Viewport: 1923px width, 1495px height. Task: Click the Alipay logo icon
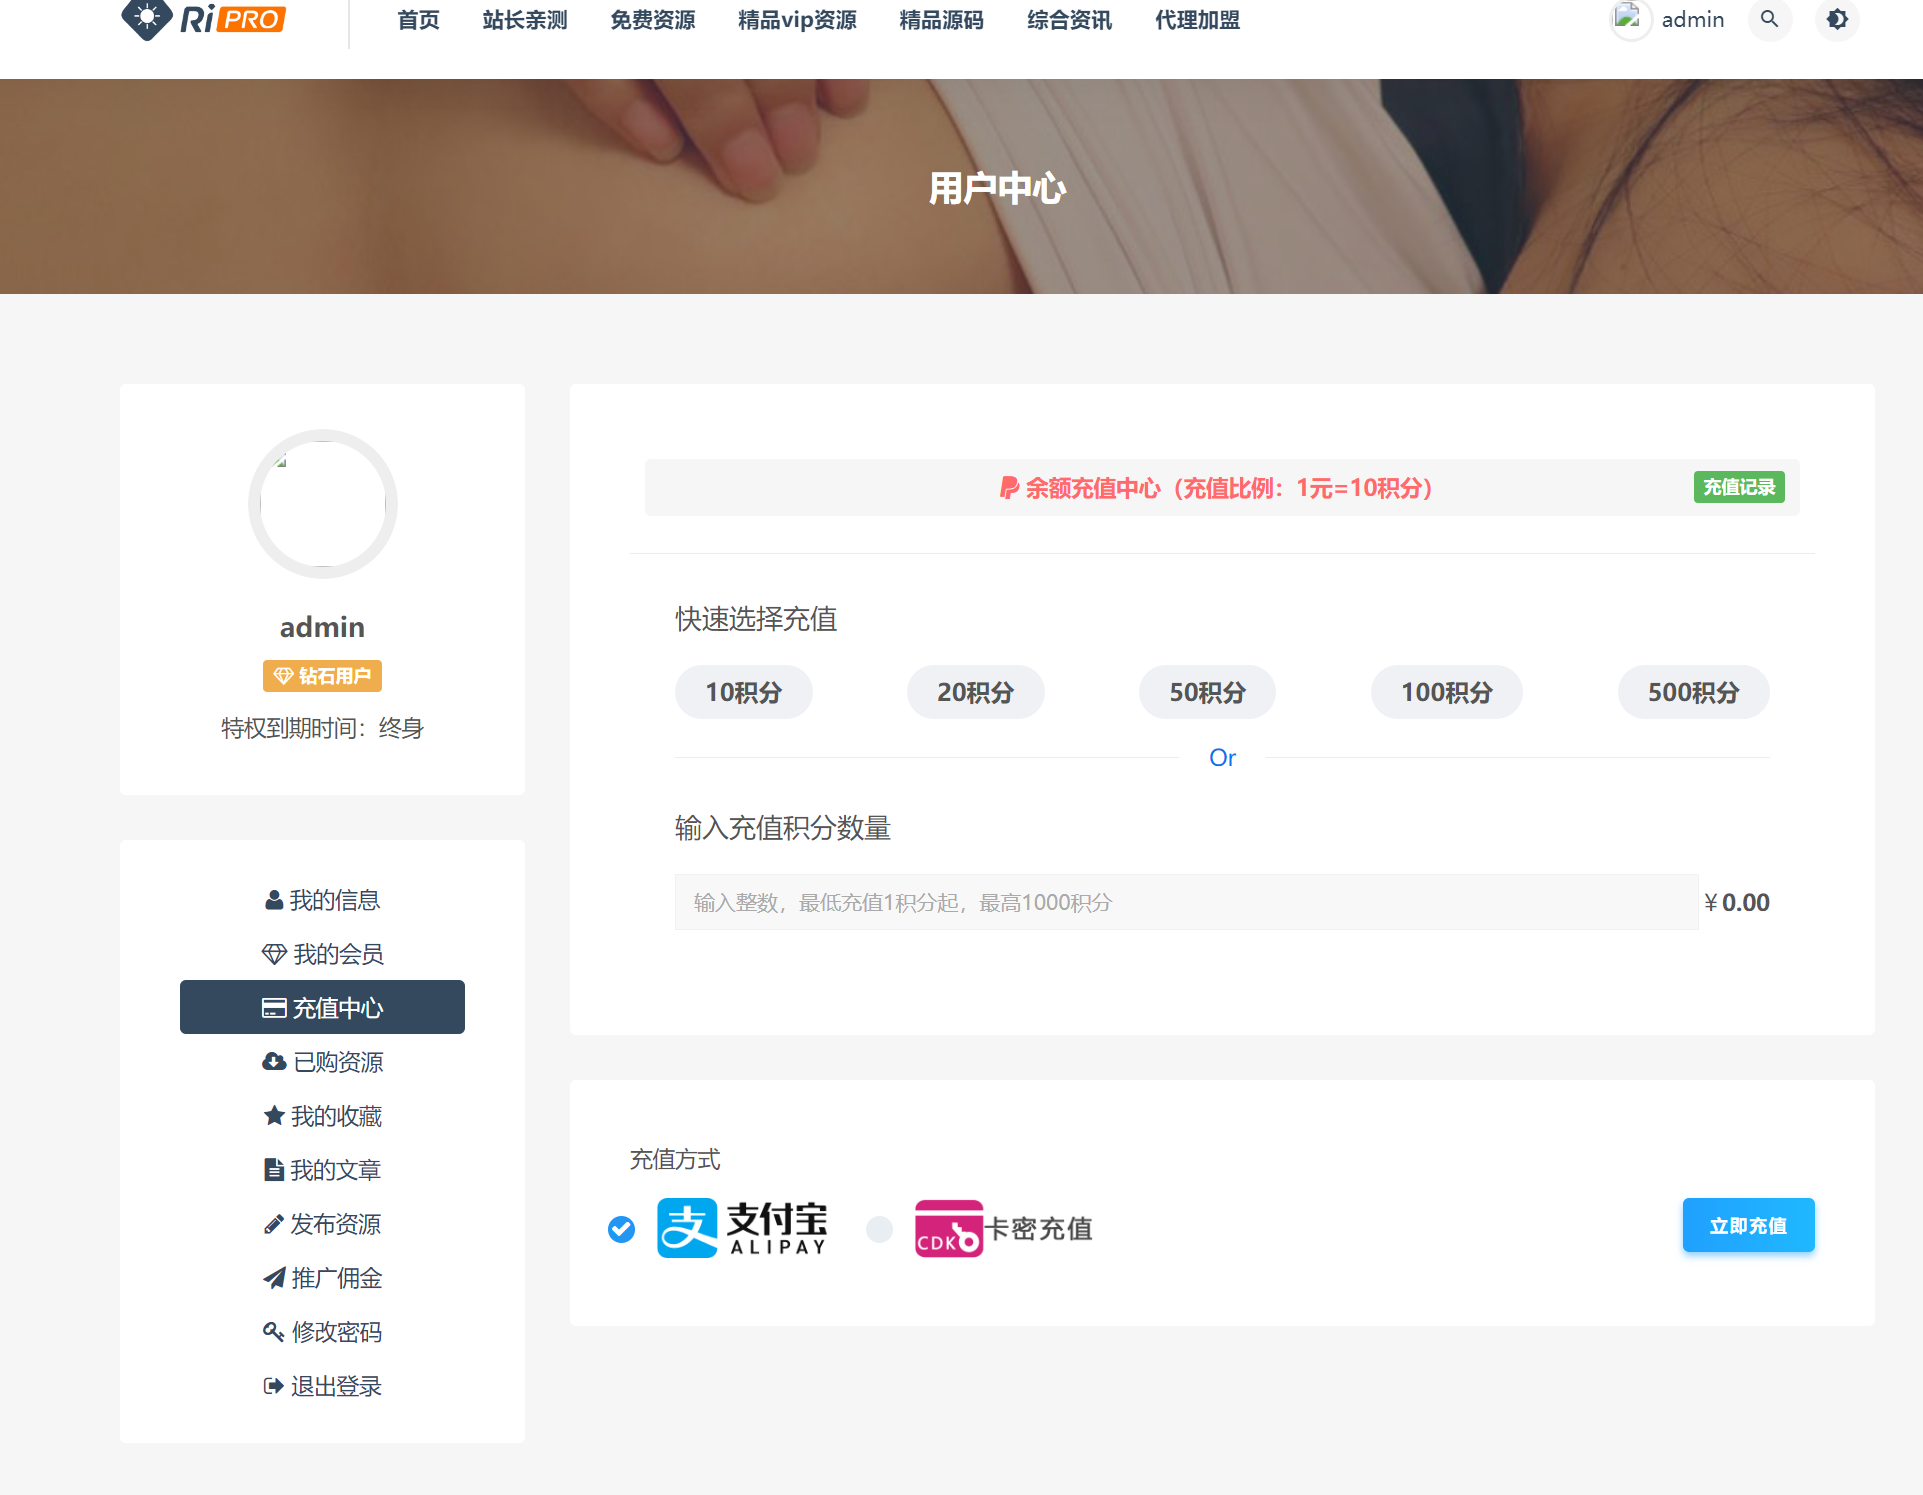[x=687, y=1227]
